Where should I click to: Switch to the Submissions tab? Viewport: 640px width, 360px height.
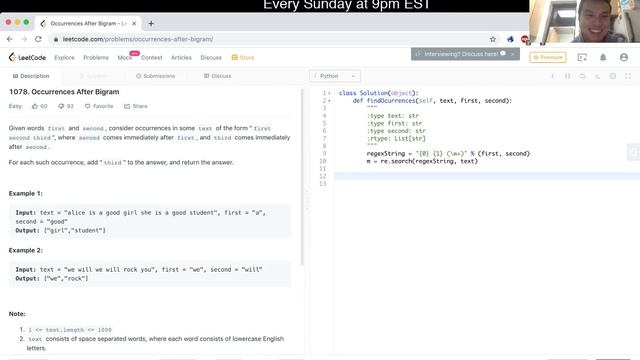tap(156, 76)
